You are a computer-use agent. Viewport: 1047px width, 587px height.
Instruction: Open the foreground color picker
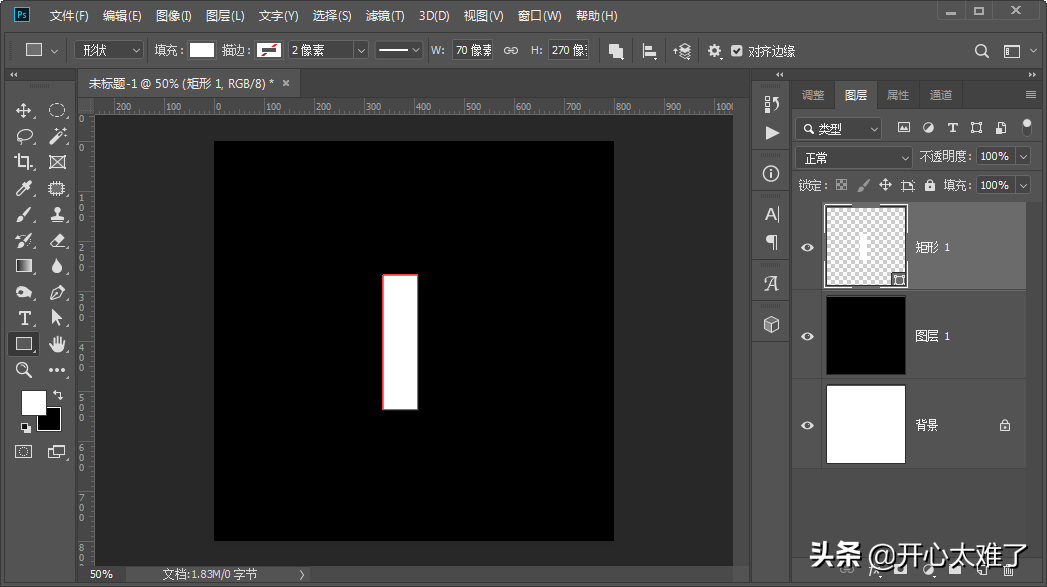[33, 403]
